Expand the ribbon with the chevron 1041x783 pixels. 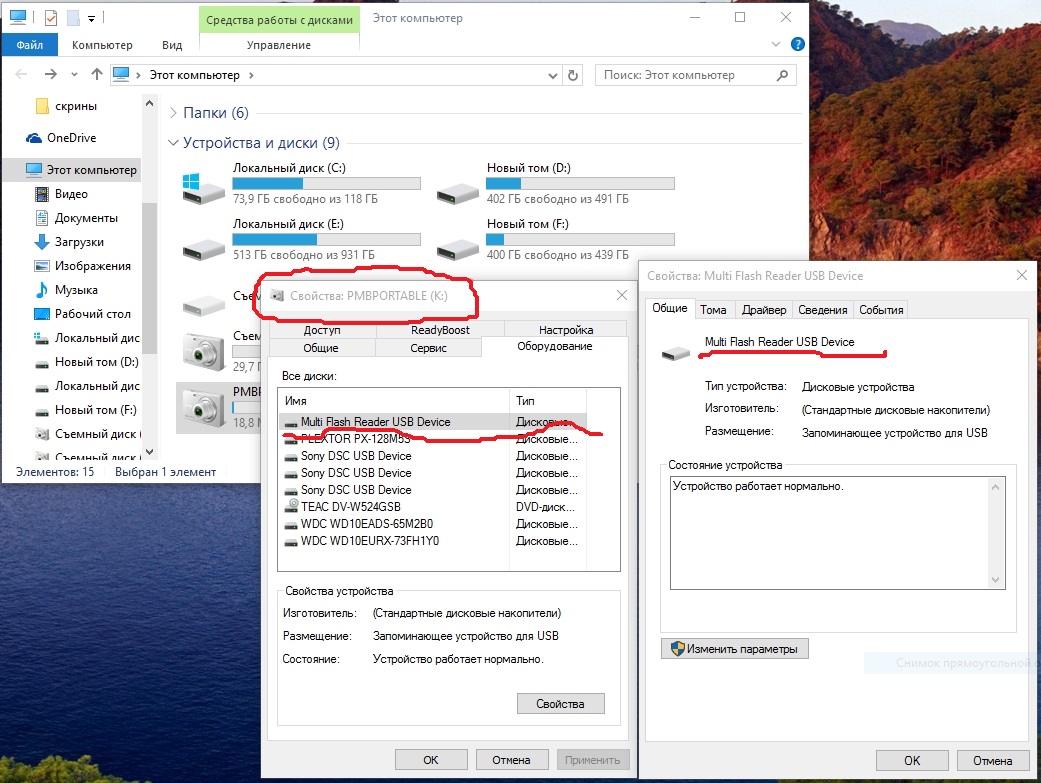pyautogui.click(x=777, y=45)
